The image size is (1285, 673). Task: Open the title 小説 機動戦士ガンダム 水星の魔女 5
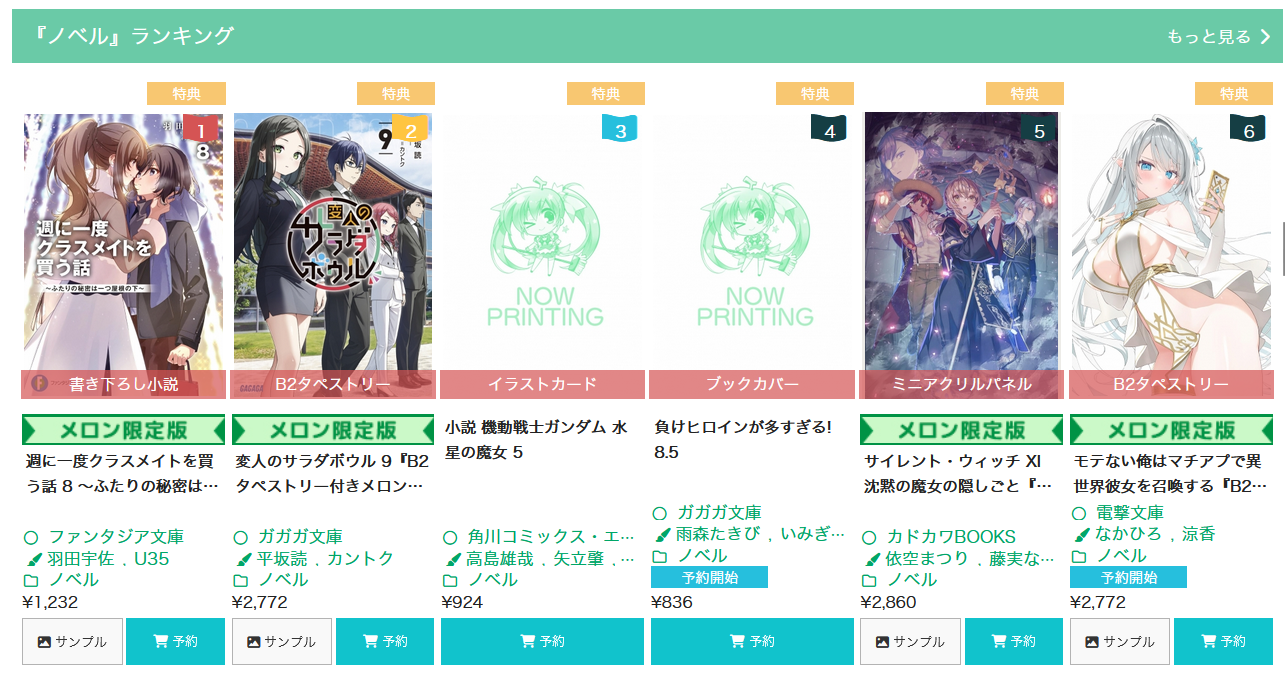tap(537, 440)
